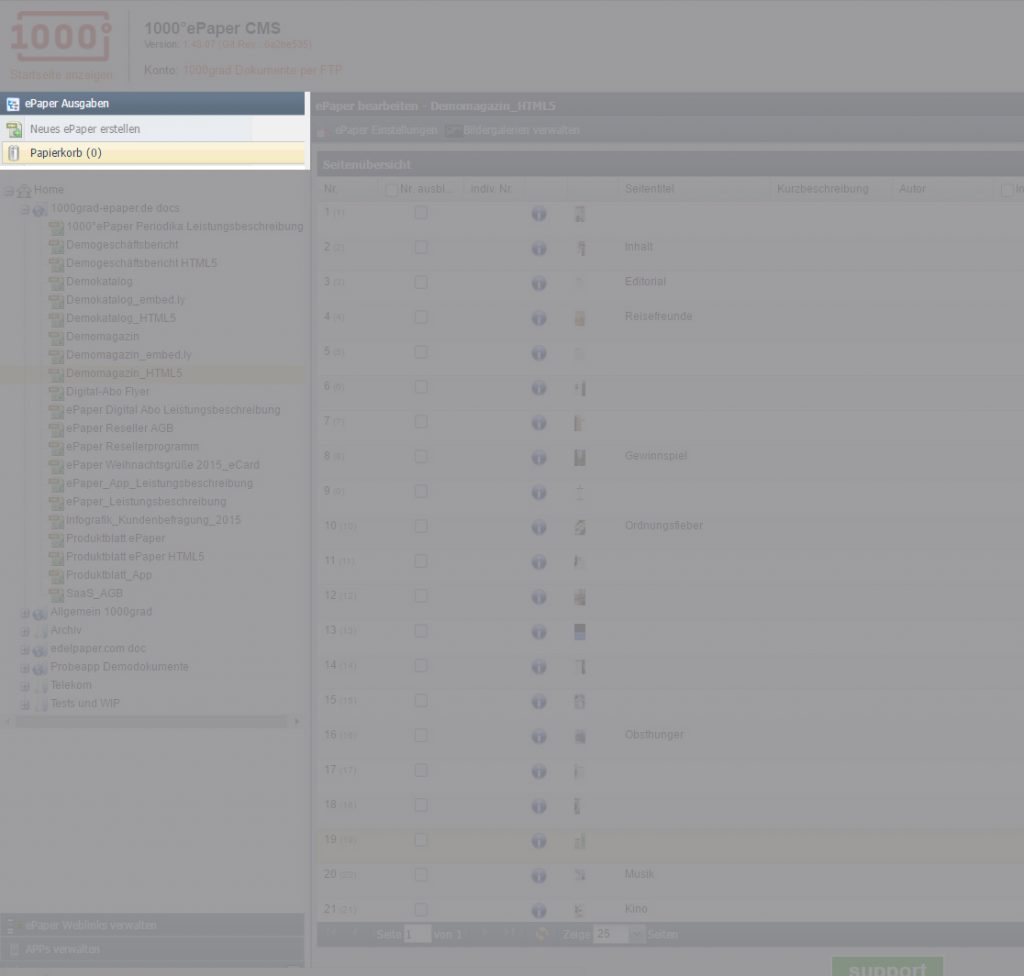This screenshot has height=976, width=1024.
Task: Click the tree panel horizontal scrollbar
Action: pyautogui.click(x=152, y=721)
